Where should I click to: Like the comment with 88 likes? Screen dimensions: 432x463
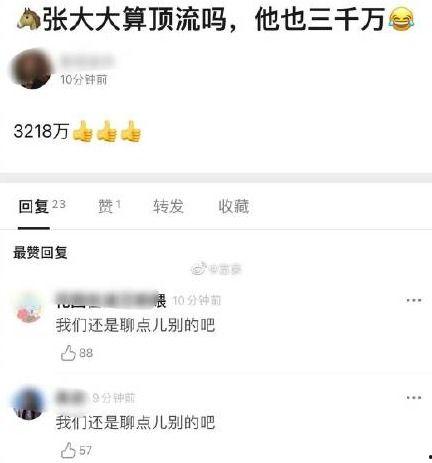pos(68,353)
